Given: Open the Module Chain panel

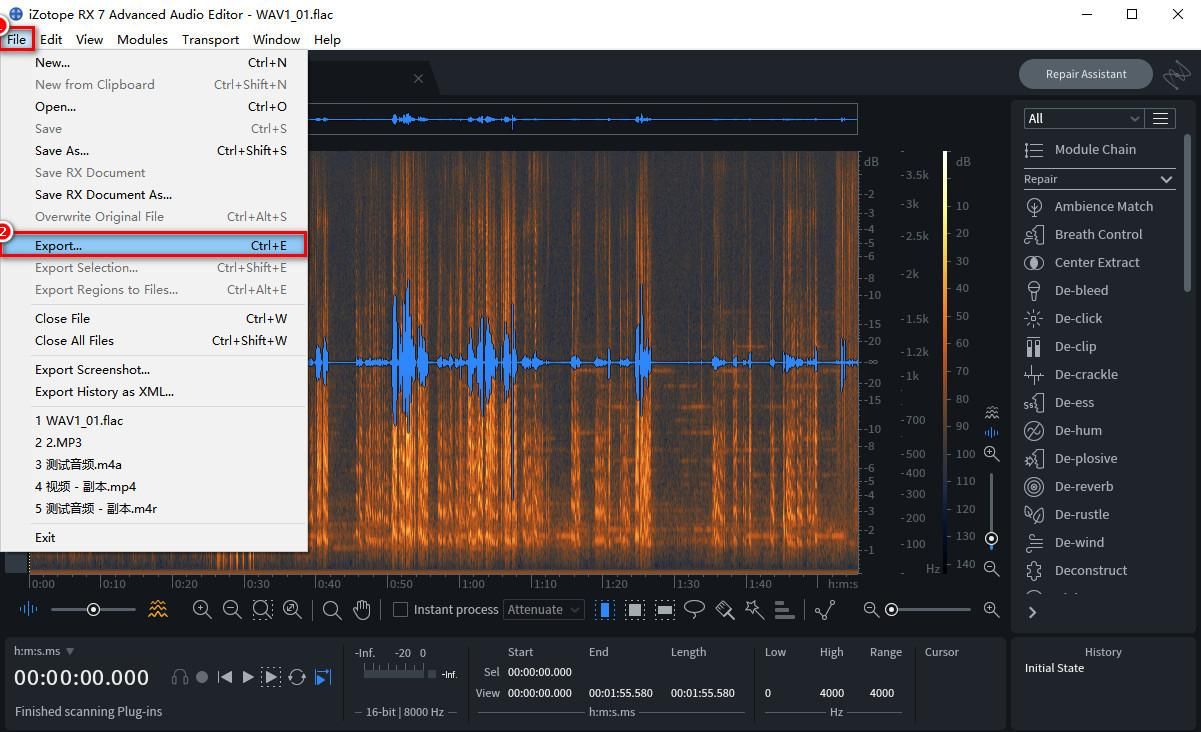Looking at the screenshot, I should click(x=1096, y=149).
